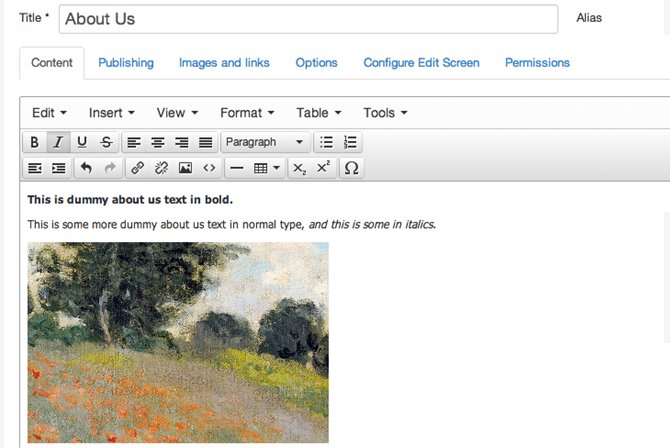Insert special character with omega icon
This screenshot has width=670, height=448.
(x=351, y=168)
